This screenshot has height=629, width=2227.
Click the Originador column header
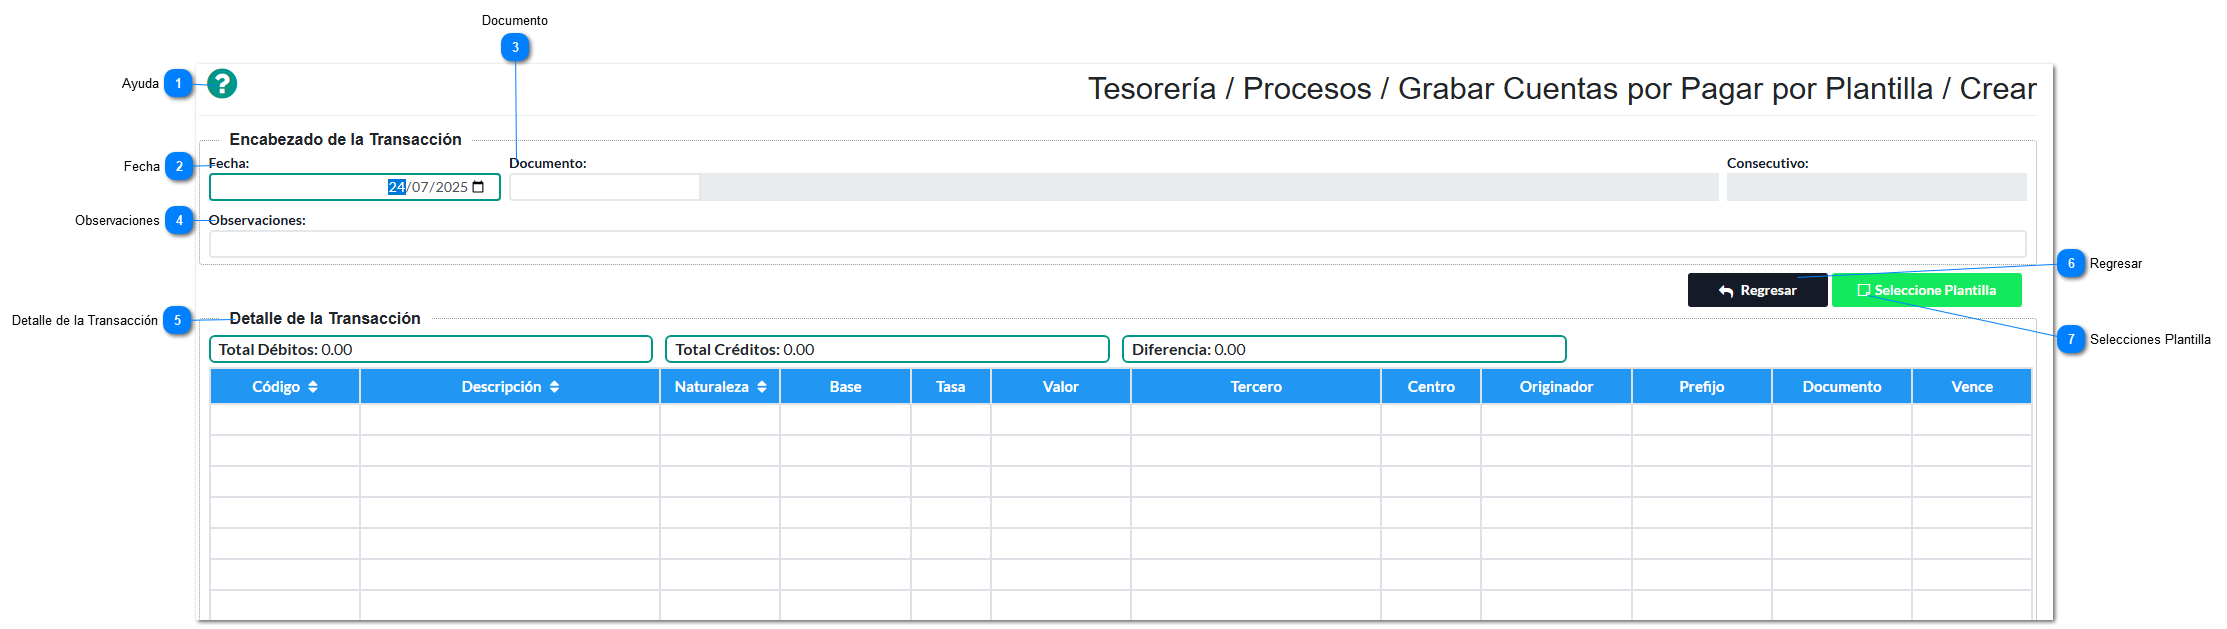(x=1556, y=387)
